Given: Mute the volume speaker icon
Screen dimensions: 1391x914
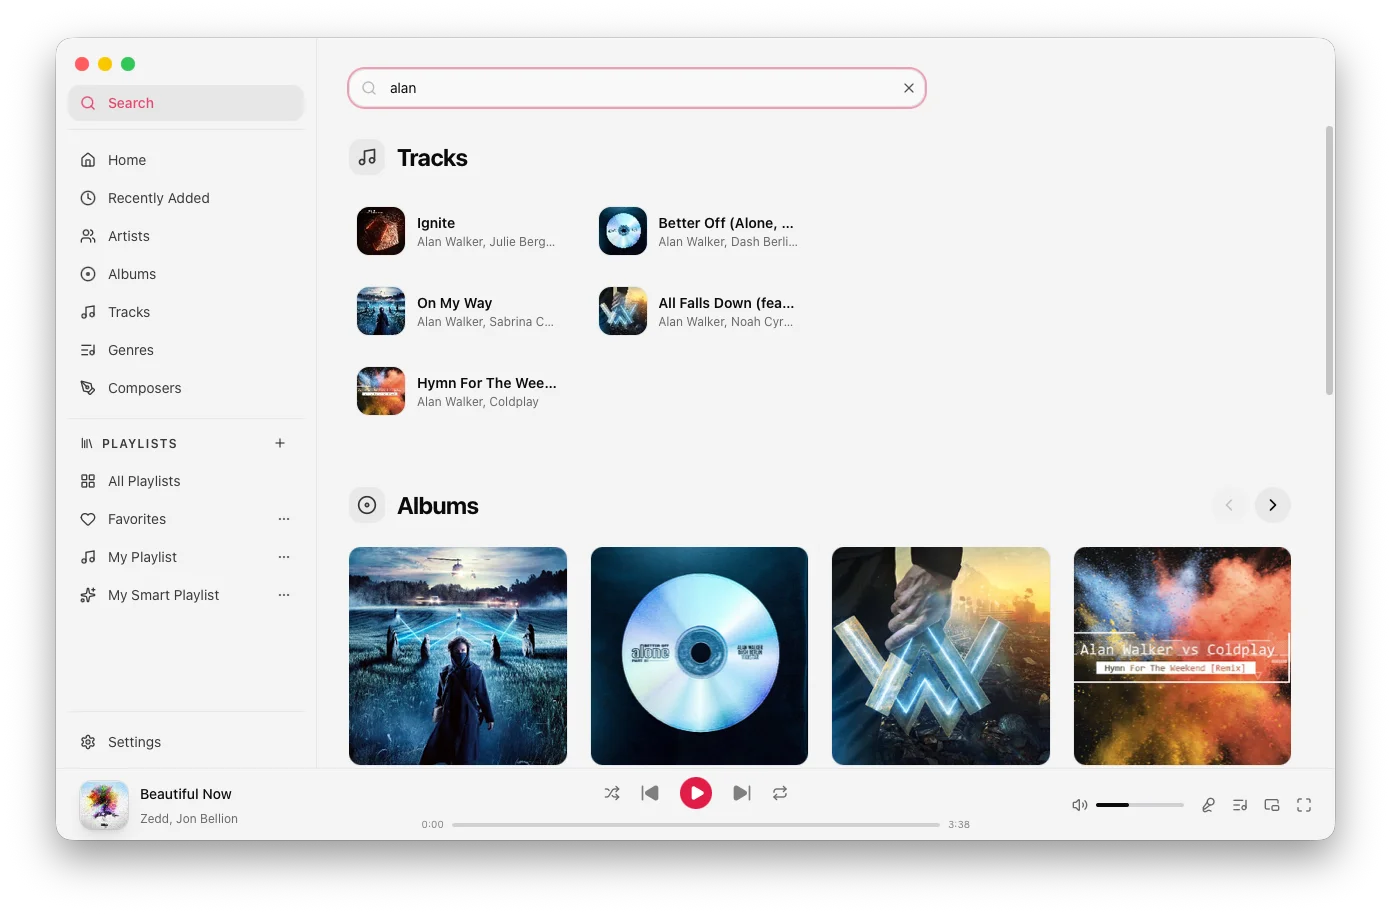Looking at the screenshot, I should (x=1080, y=805).
